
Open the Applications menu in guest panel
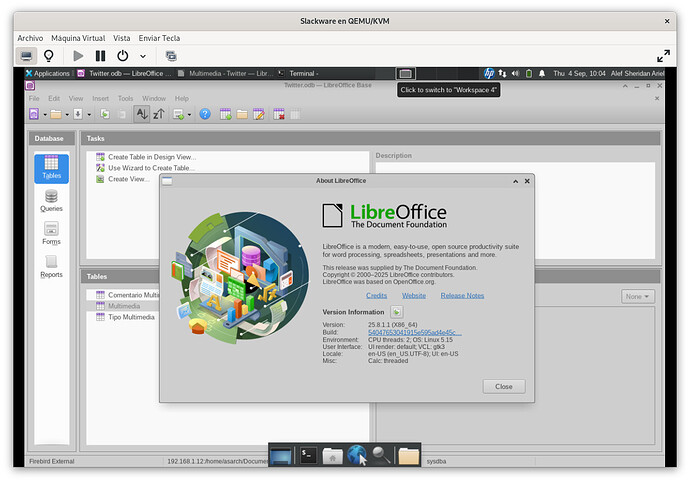click(x=48, y=74)
